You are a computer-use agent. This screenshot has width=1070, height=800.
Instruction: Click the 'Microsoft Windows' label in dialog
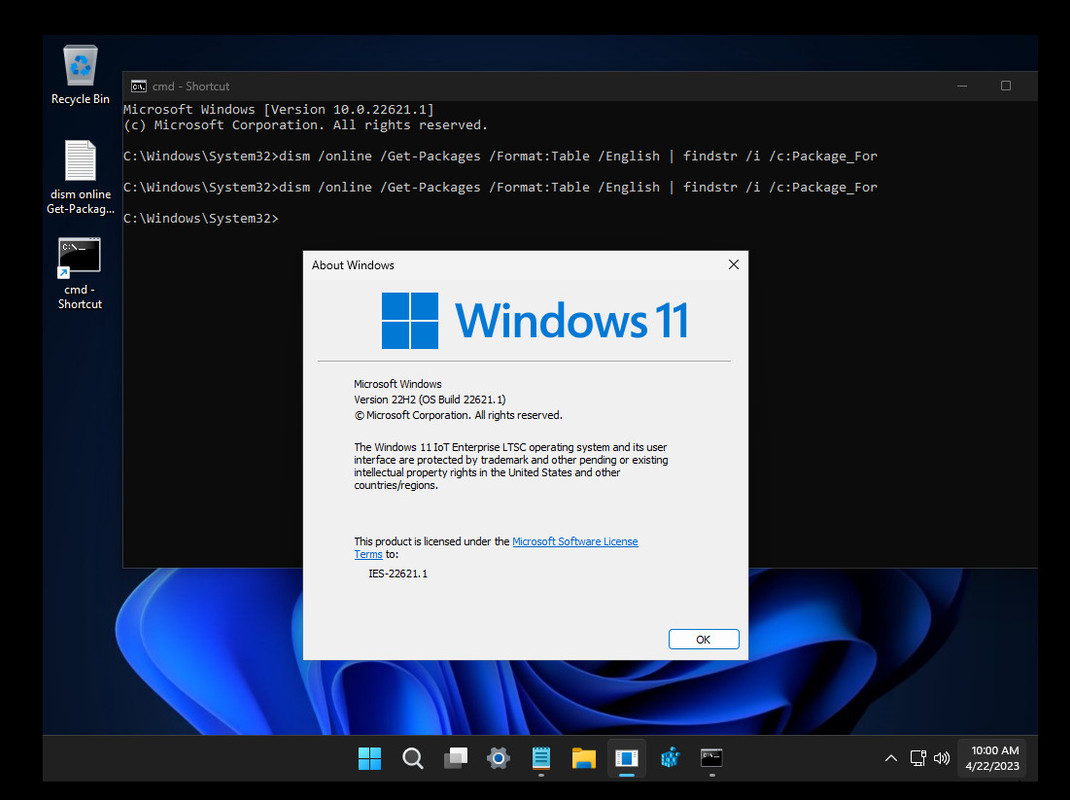click(x=398, y=384)
